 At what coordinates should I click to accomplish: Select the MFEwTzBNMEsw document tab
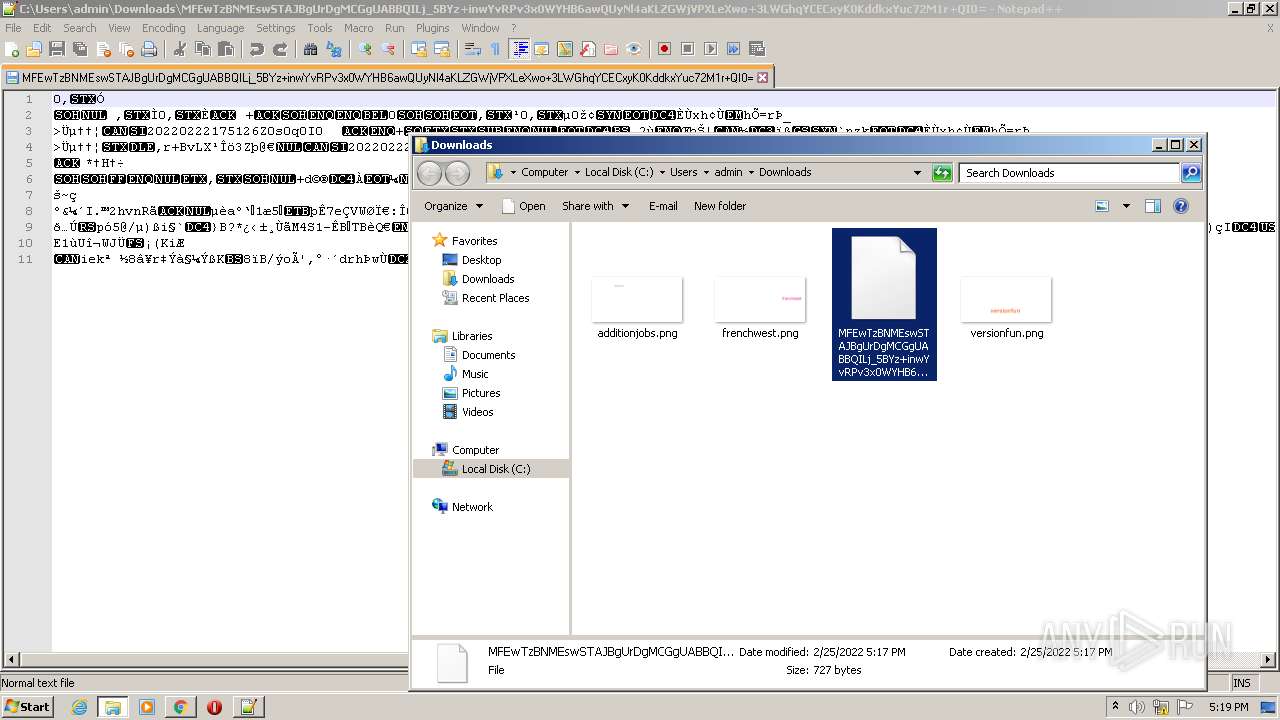click(x=386, y=77)
